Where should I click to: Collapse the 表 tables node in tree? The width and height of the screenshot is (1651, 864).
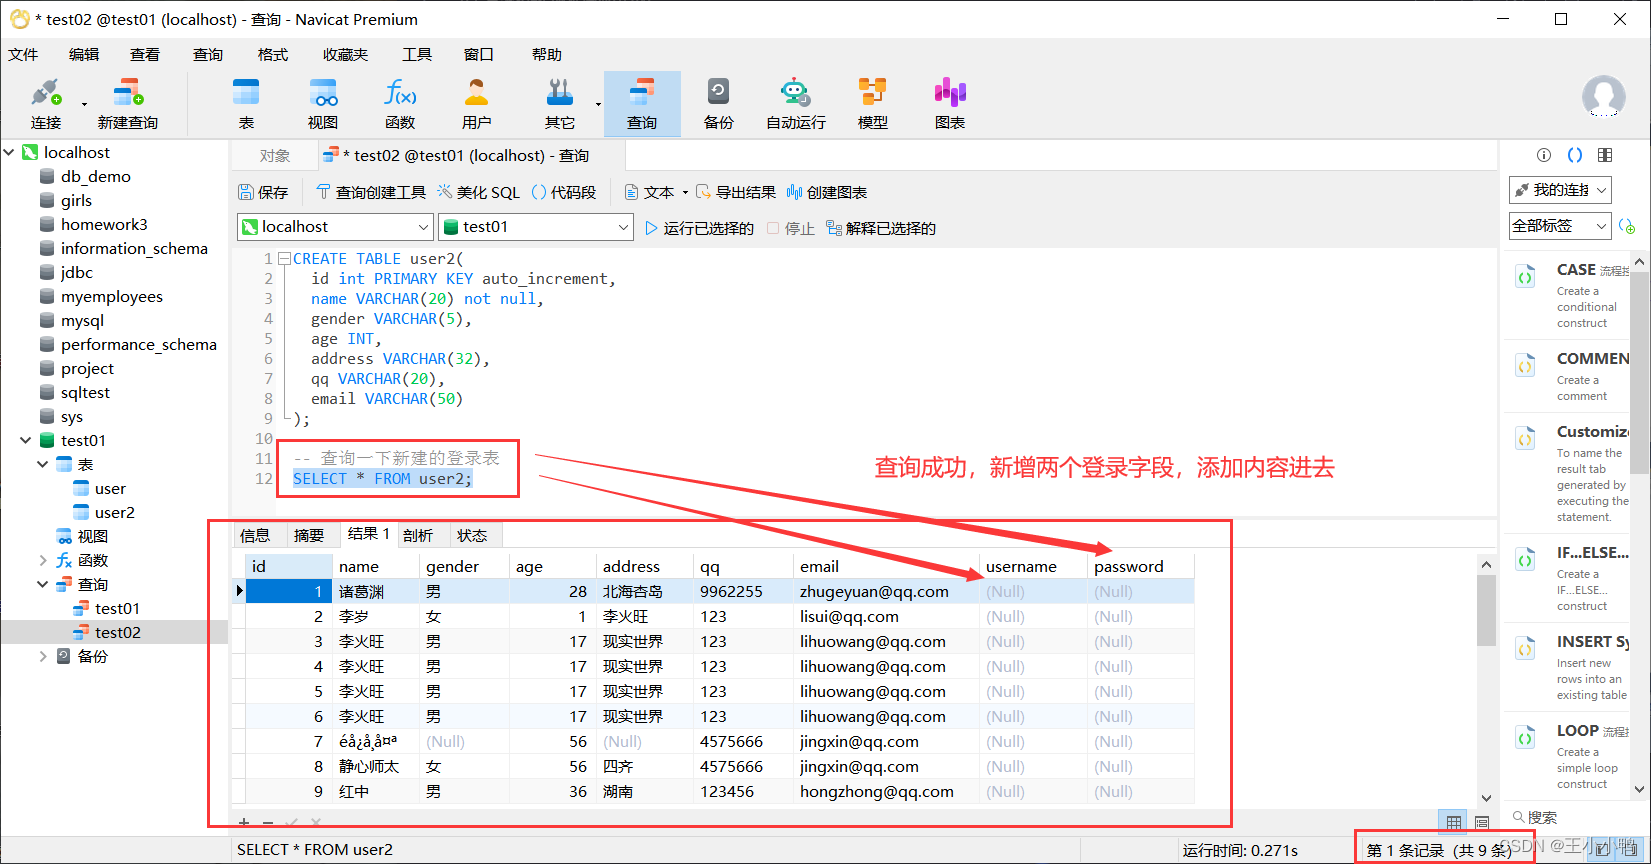tap(43, 464)
